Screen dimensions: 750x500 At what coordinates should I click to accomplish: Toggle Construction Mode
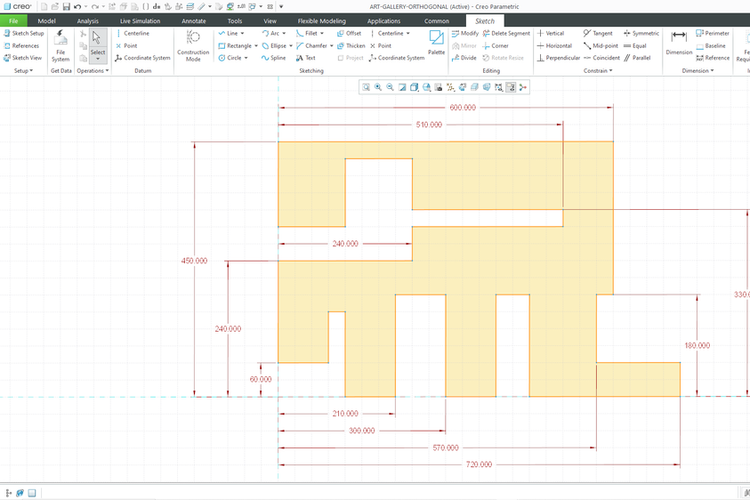click(193, 46)
